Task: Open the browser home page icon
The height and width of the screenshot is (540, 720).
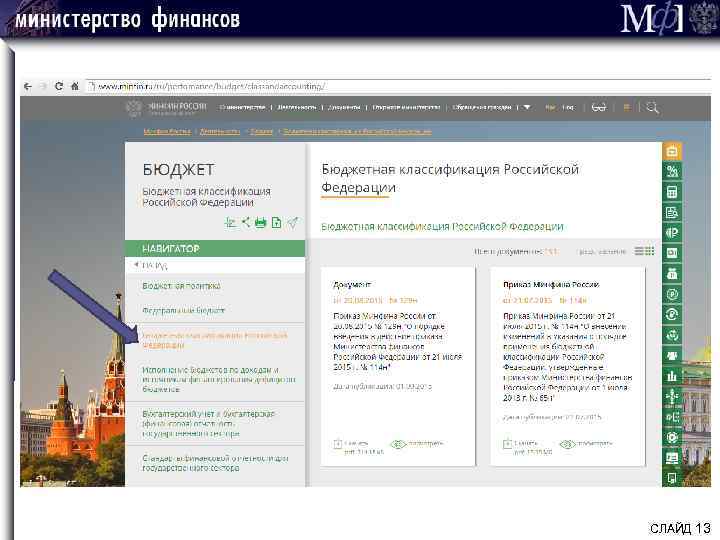Action: coord(74,86)
